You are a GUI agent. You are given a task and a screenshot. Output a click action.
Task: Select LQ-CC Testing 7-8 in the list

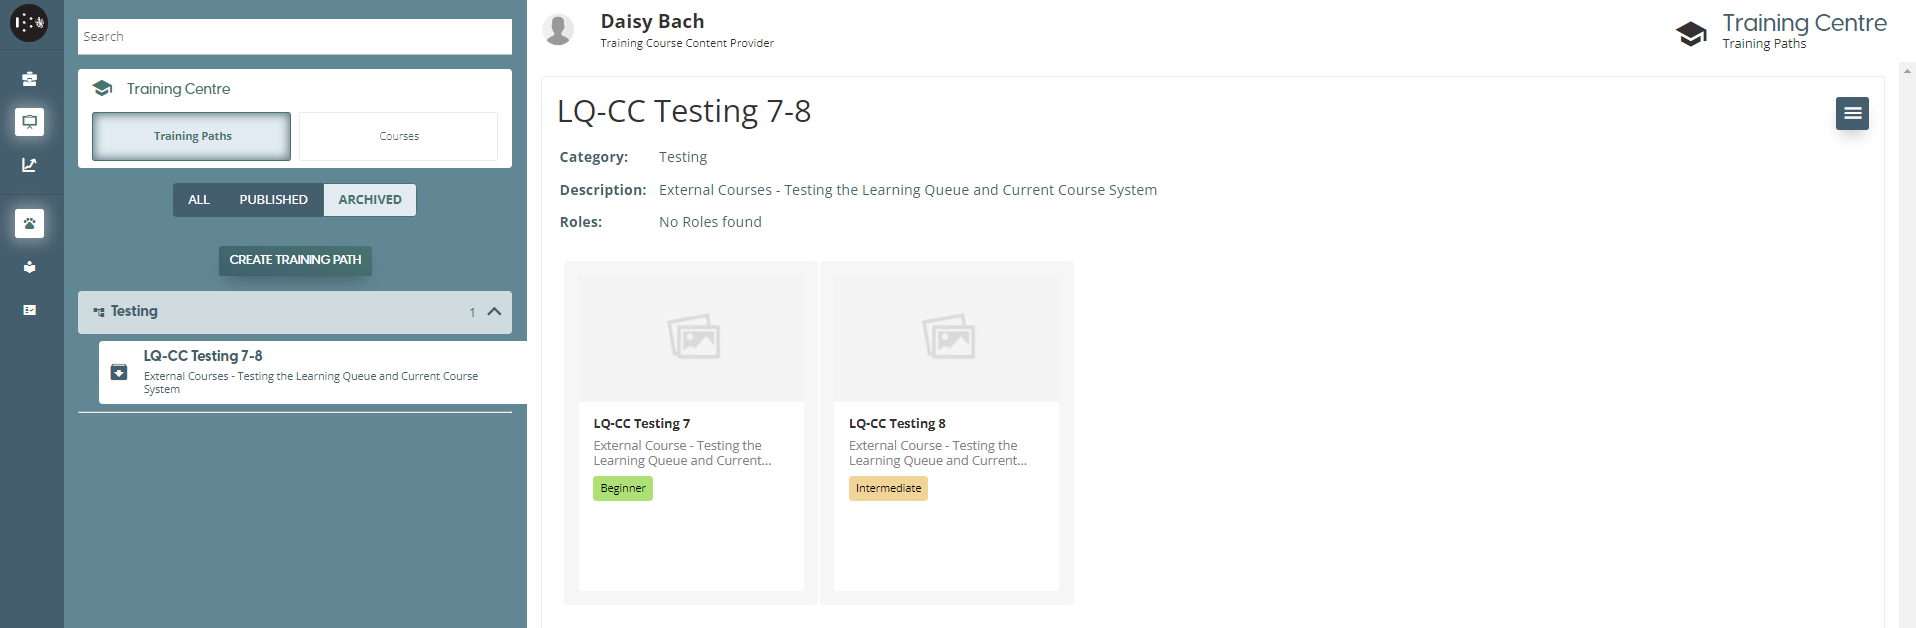(310, 371)
